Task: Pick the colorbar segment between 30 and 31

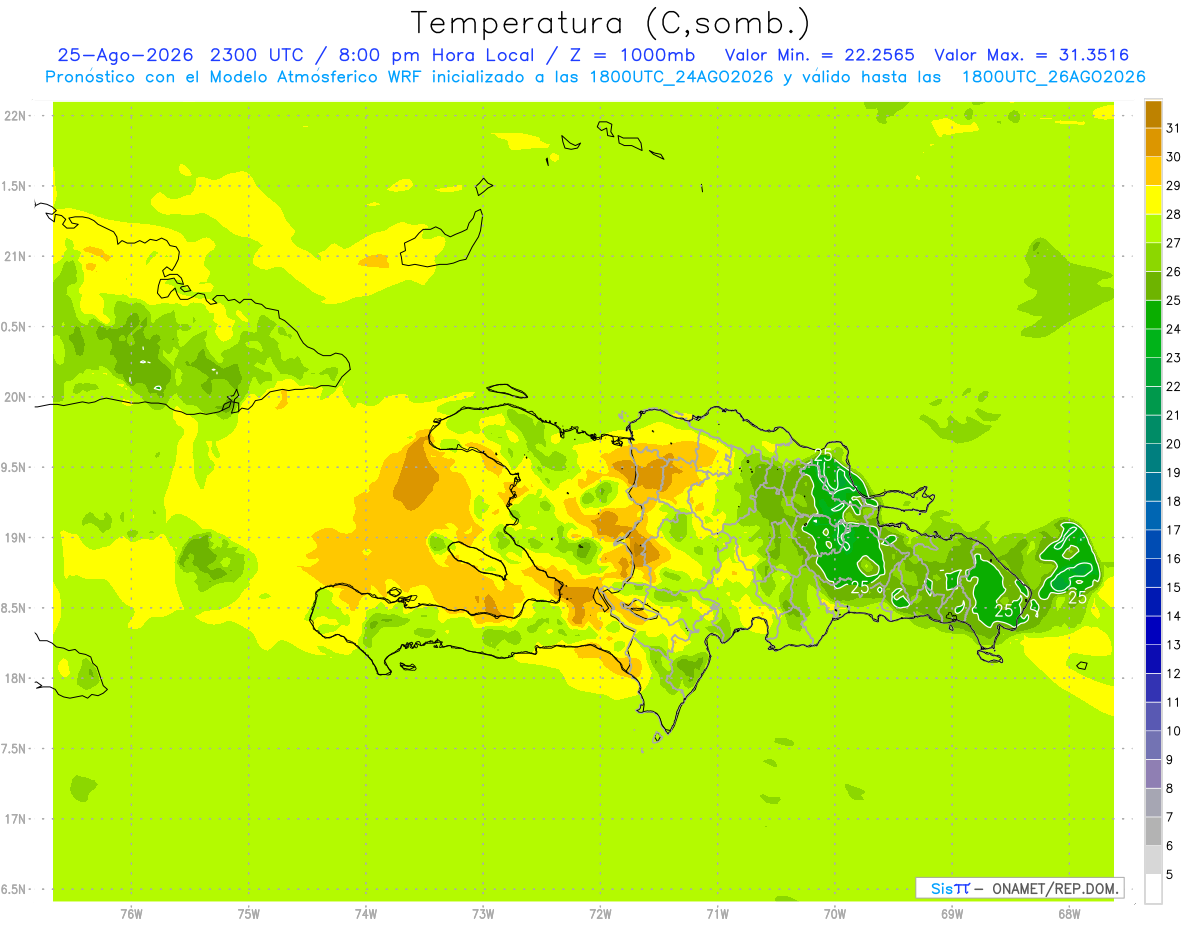Action: (x=1153, y=143)
